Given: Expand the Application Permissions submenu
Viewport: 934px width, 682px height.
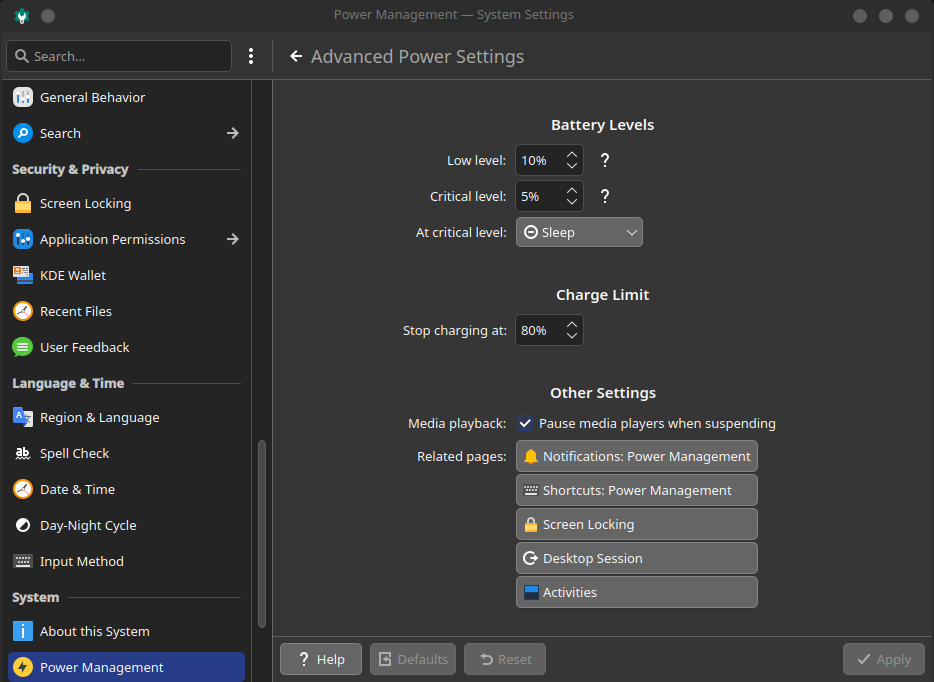Looking at the screenshot, I should tap(232, 239).
